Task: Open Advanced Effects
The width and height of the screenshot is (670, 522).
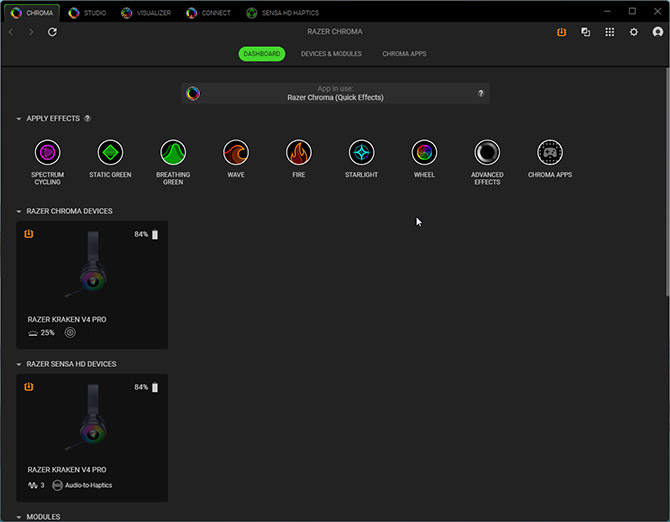Action: [487, 153]
